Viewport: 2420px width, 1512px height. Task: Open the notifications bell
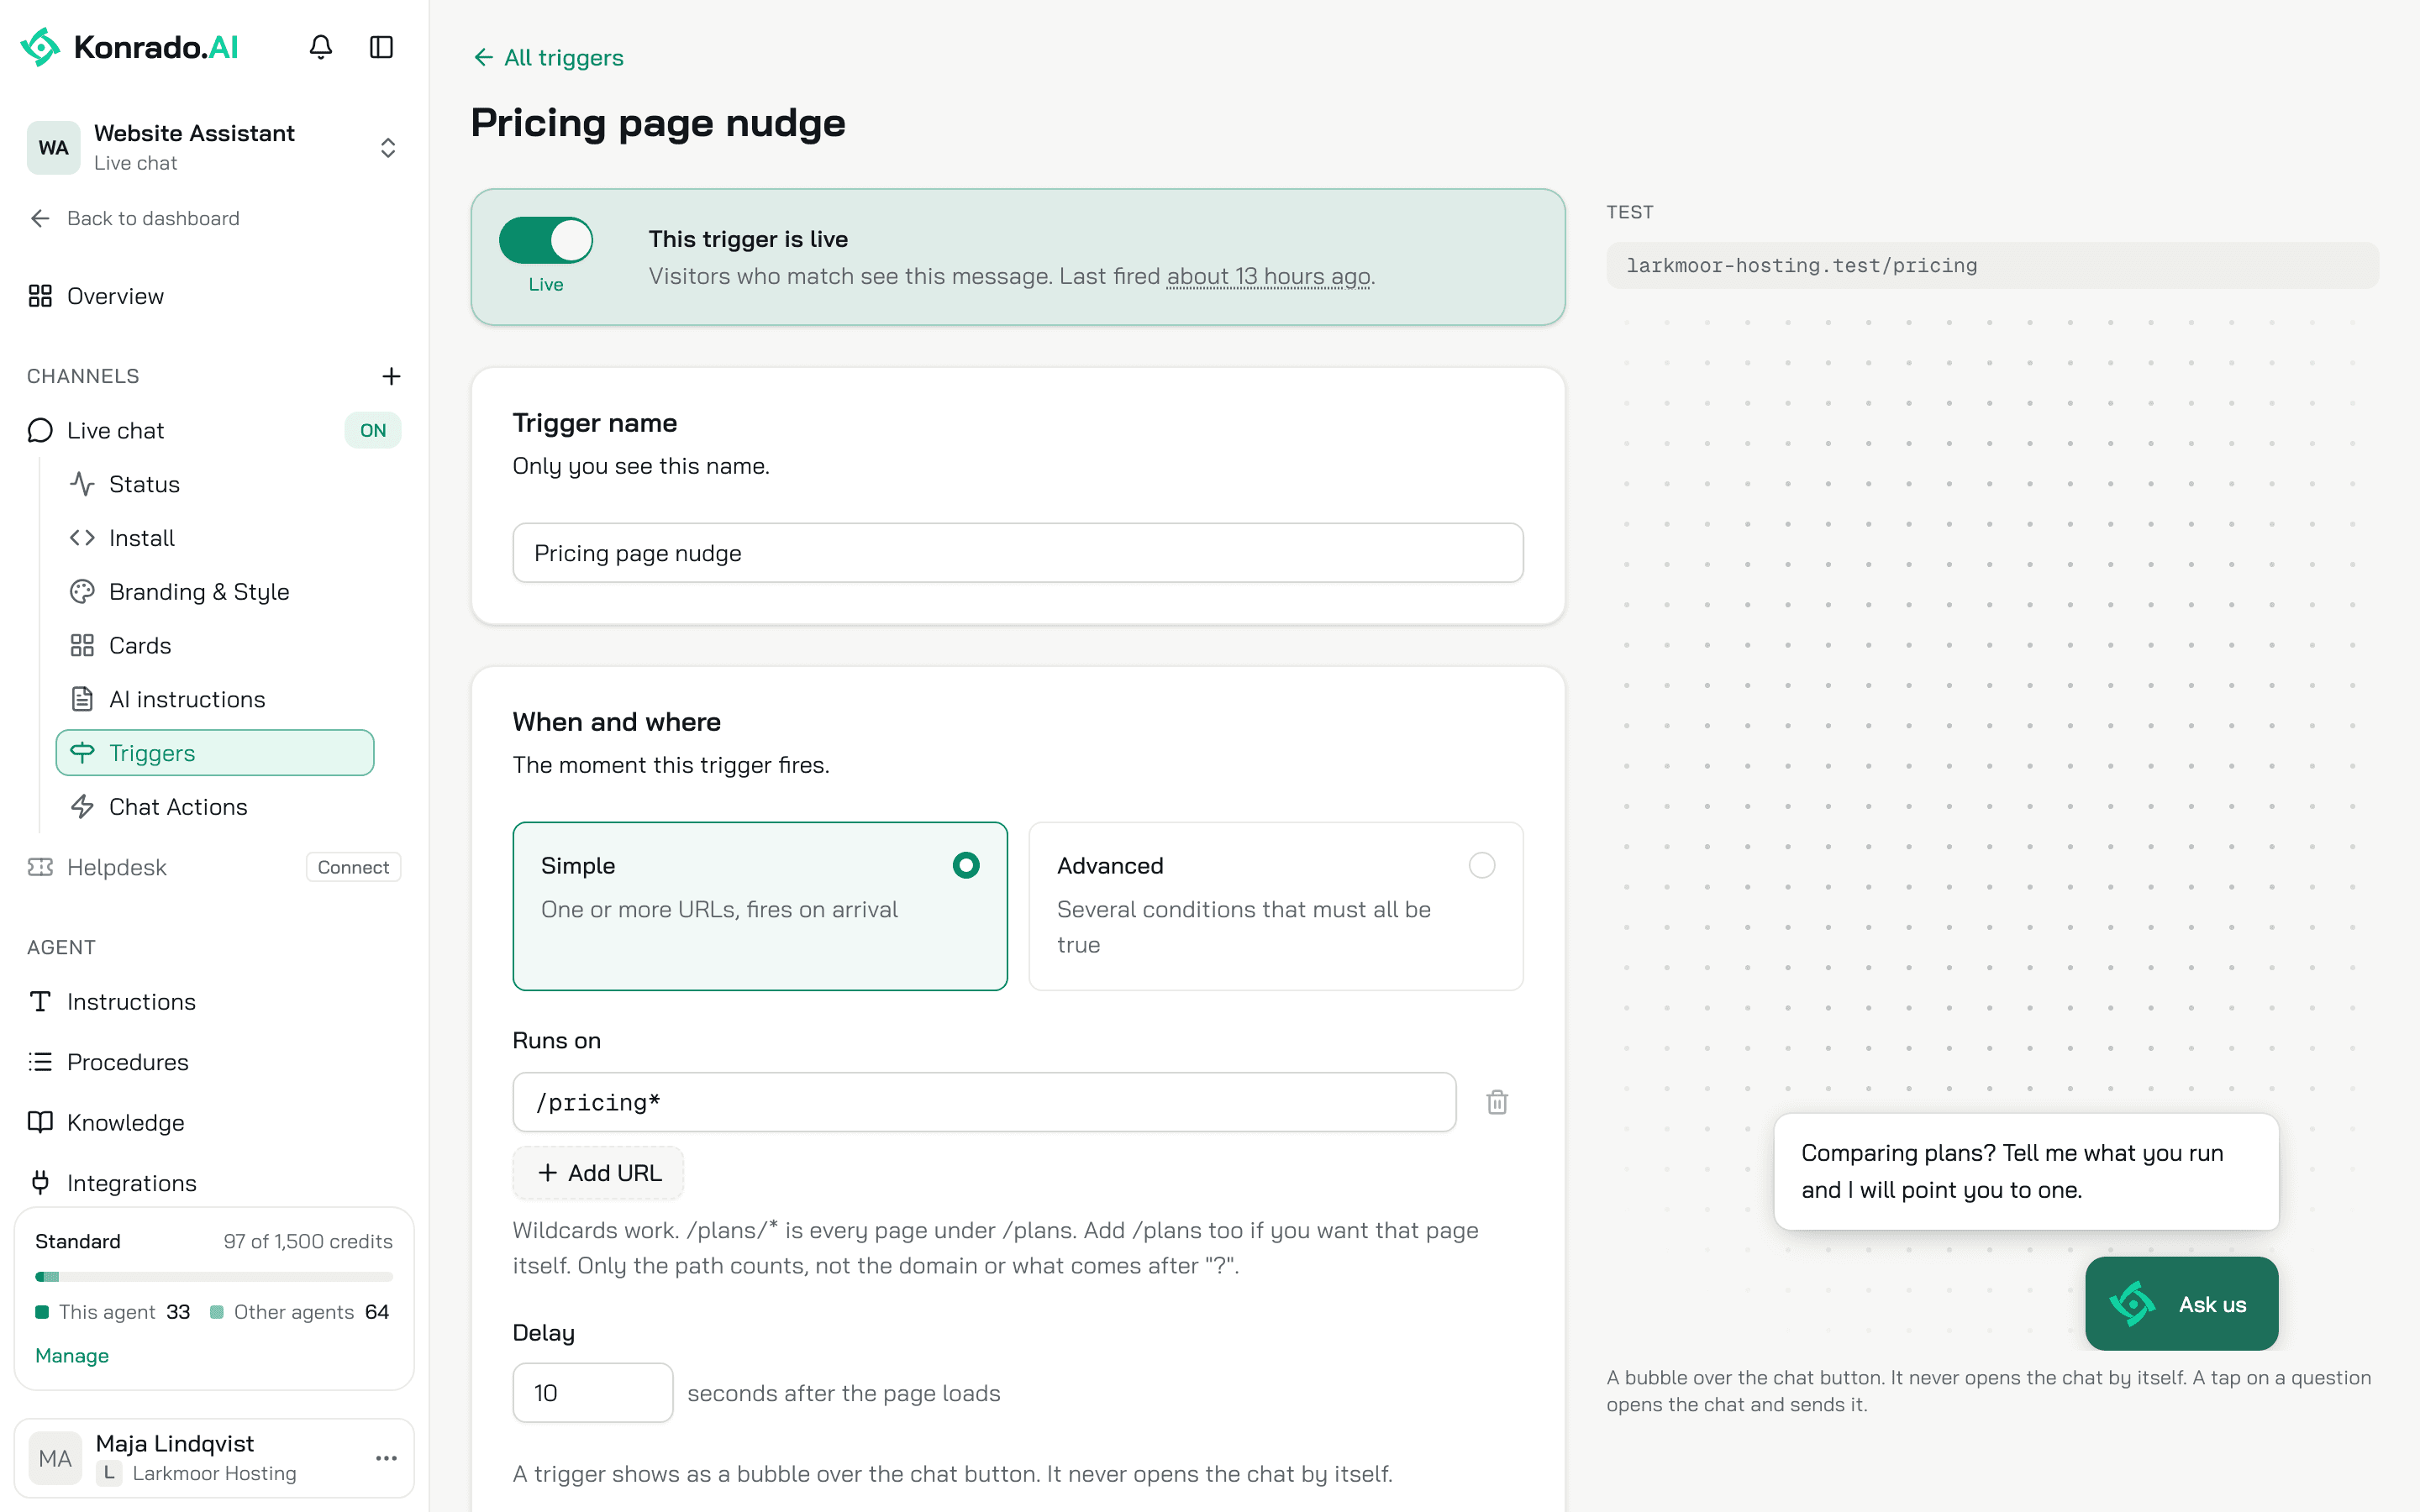pyautogui.click(x=320, y=47)
